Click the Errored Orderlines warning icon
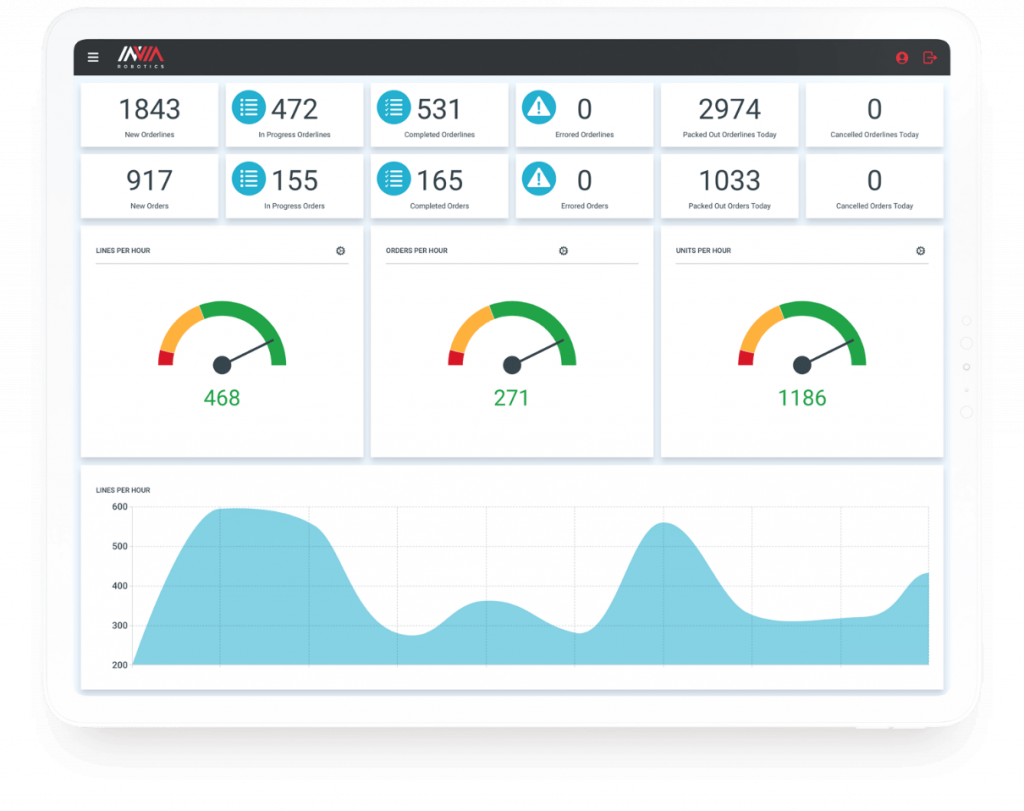 click(x=539, y=107)
